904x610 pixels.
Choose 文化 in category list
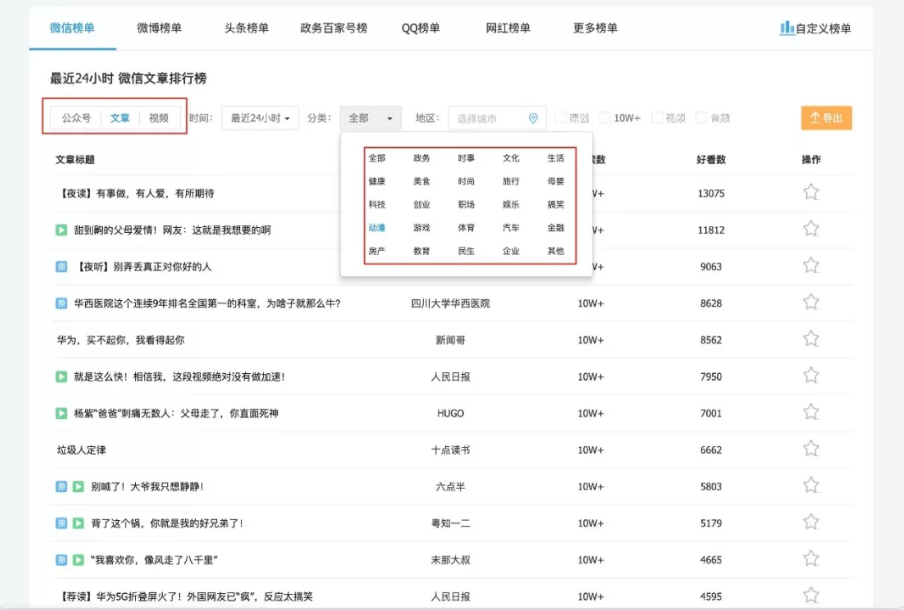click(511, 158)
